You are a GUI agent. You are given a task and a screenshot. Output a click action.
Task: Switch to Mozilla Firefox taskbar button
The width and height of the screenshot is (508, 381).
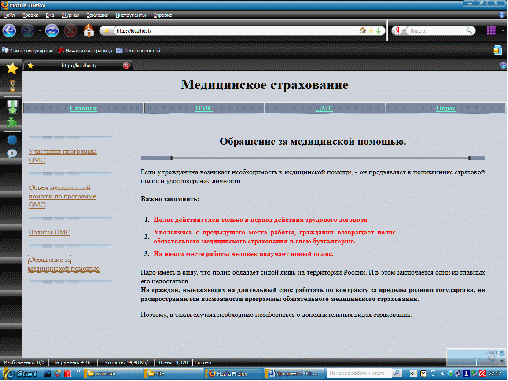tap(234, 374)
